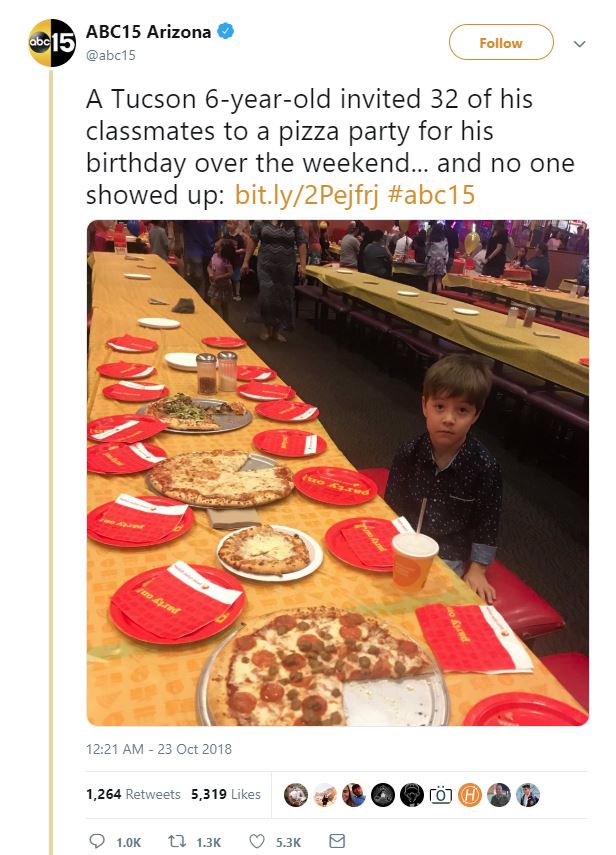Click the orange H avatar among likers
616x855 pixels.
click(x=470, y=795)
